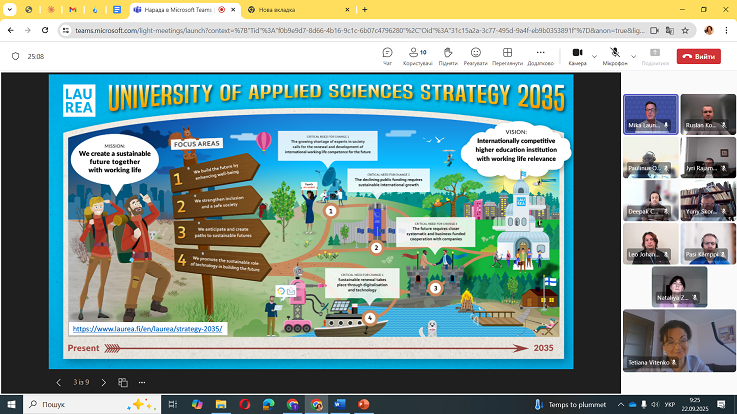737x414 pixels.
Task: Go to the next slide
Action: (x=104, y=382)
